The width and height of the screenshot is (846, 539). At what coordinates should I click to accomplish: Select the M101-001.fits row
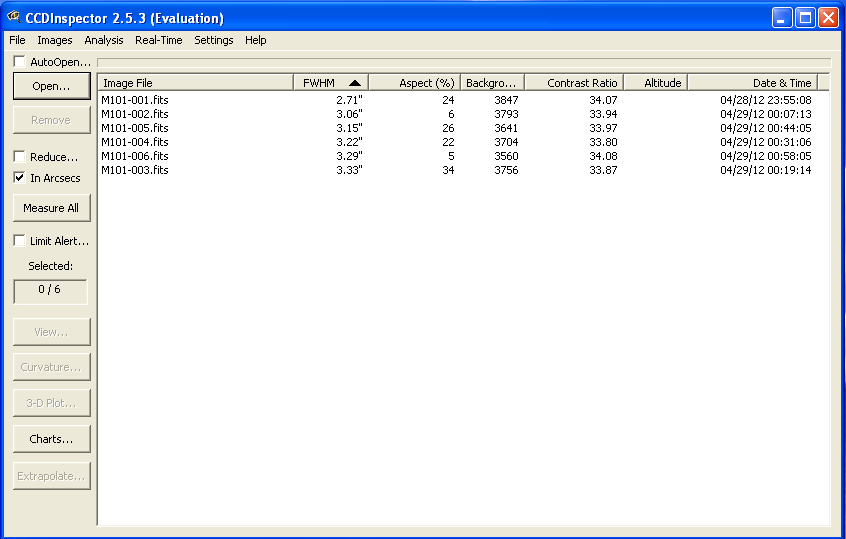[463, 100]
